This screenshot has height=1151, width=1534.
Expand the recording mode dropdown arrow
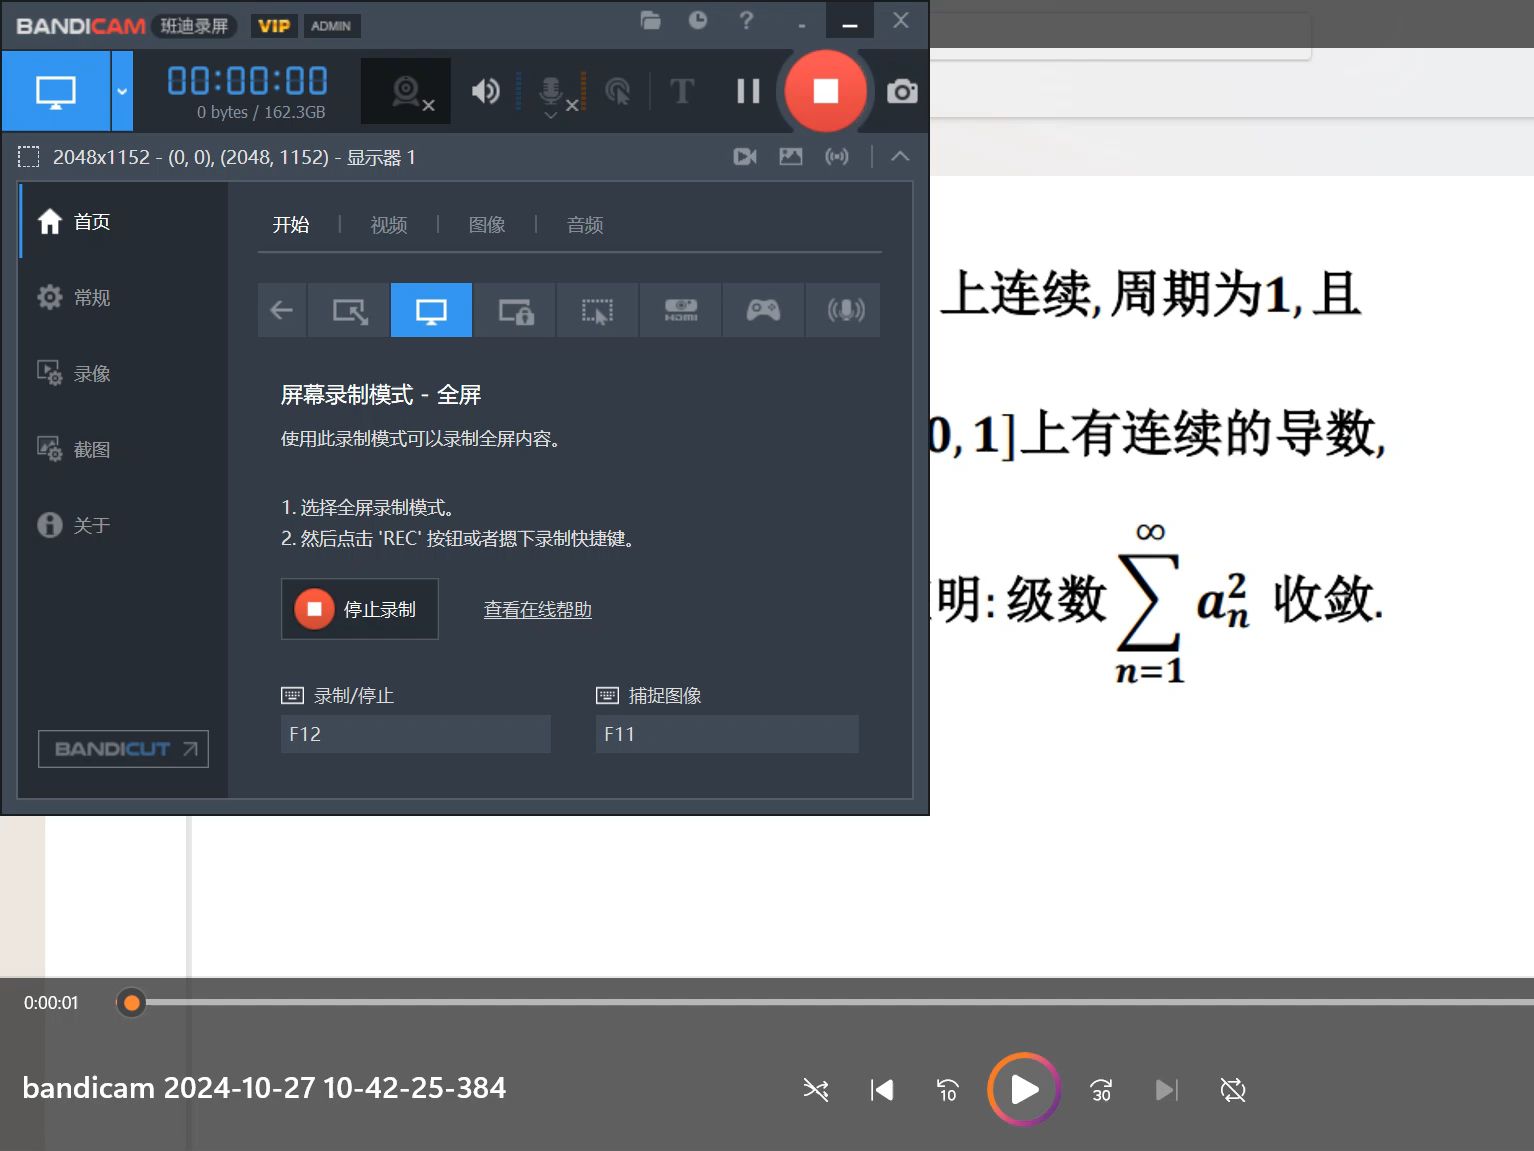122,91
